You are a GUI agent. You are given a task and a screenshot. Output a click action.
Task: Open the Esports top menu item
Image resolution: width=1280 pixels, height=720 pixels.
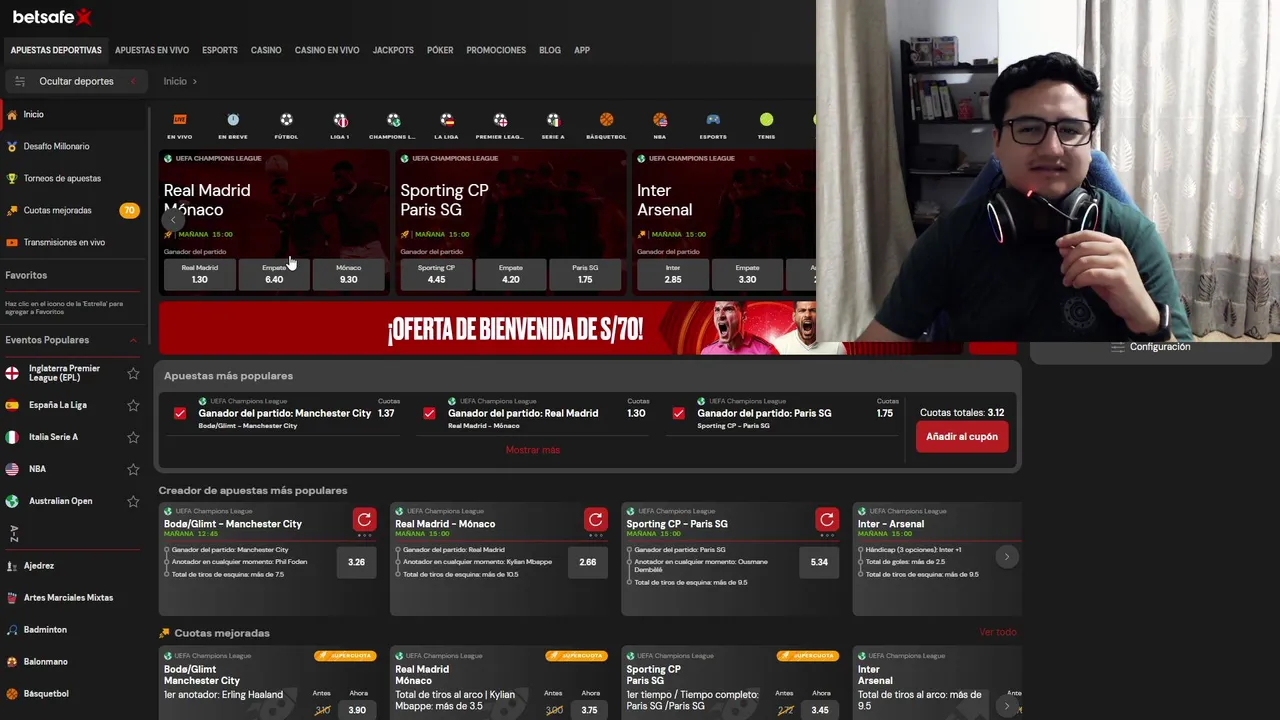[220, 50]
